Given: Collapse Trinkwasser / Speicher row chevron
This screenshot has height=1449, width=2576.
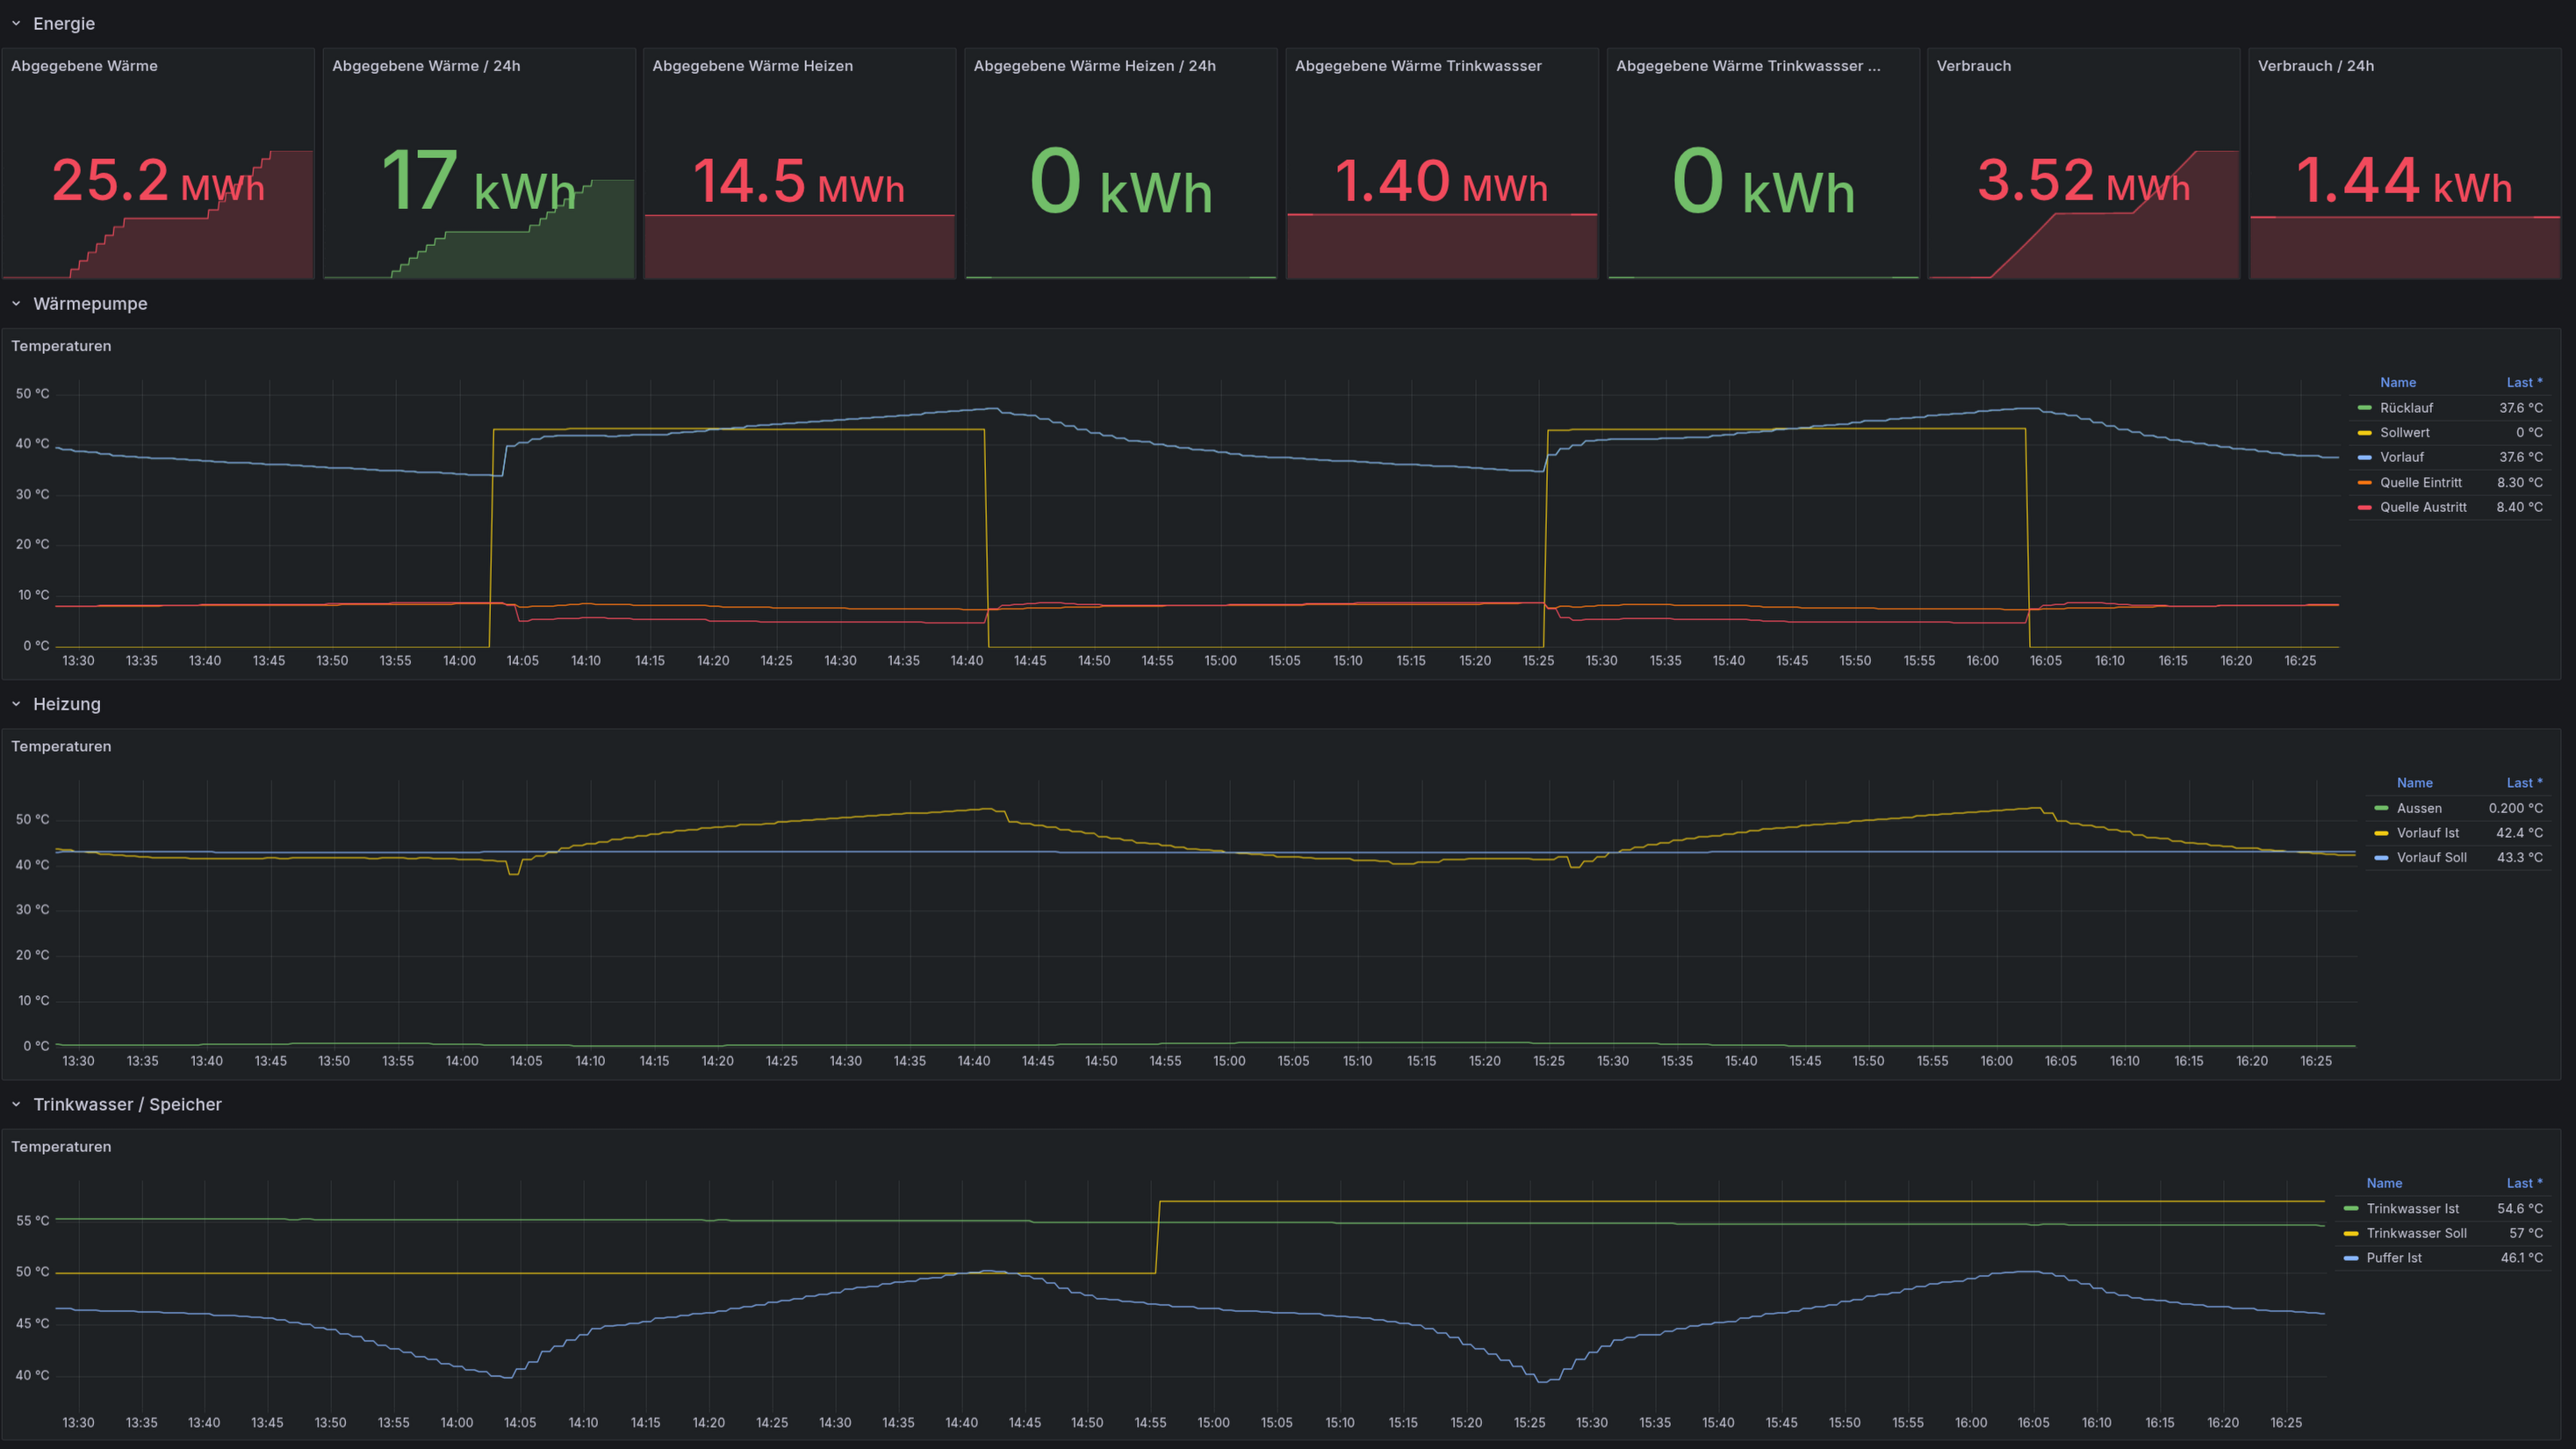Looking at the screenshot, I should coord(16,1104).
